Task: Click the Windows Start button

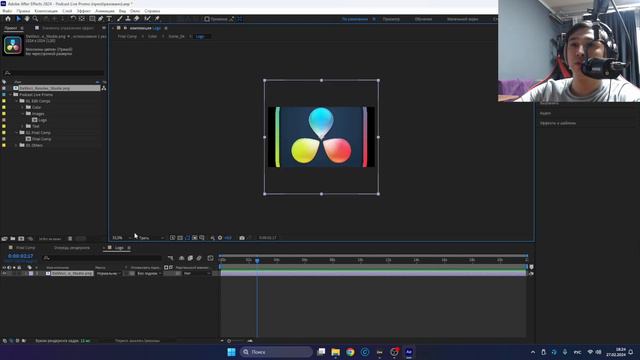Action: click(x=231, y=352)
